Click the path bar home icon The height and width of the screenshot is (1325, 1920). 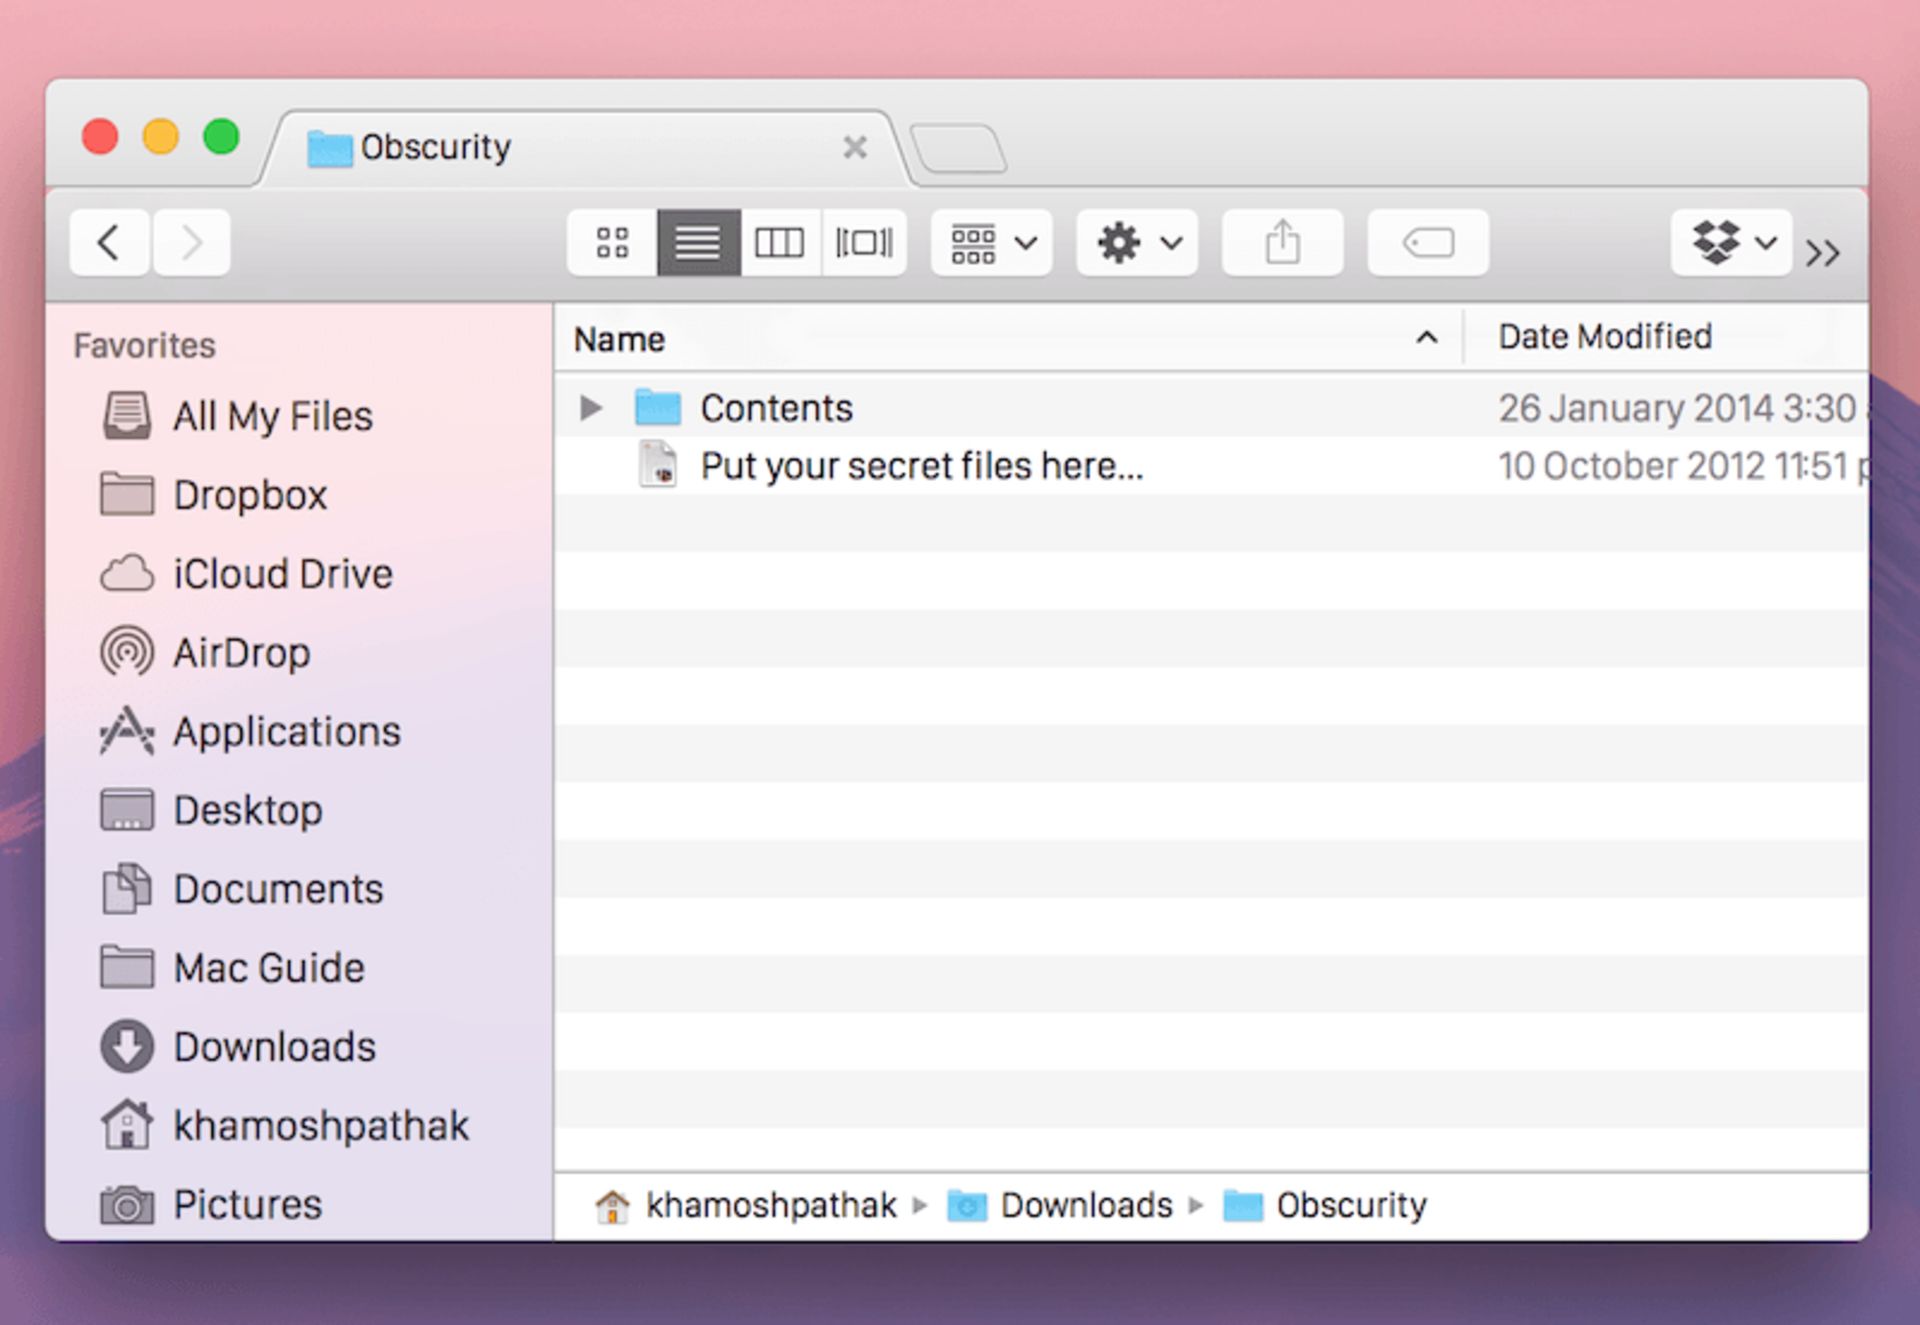pyautogui.click(x=612, y=1206)
